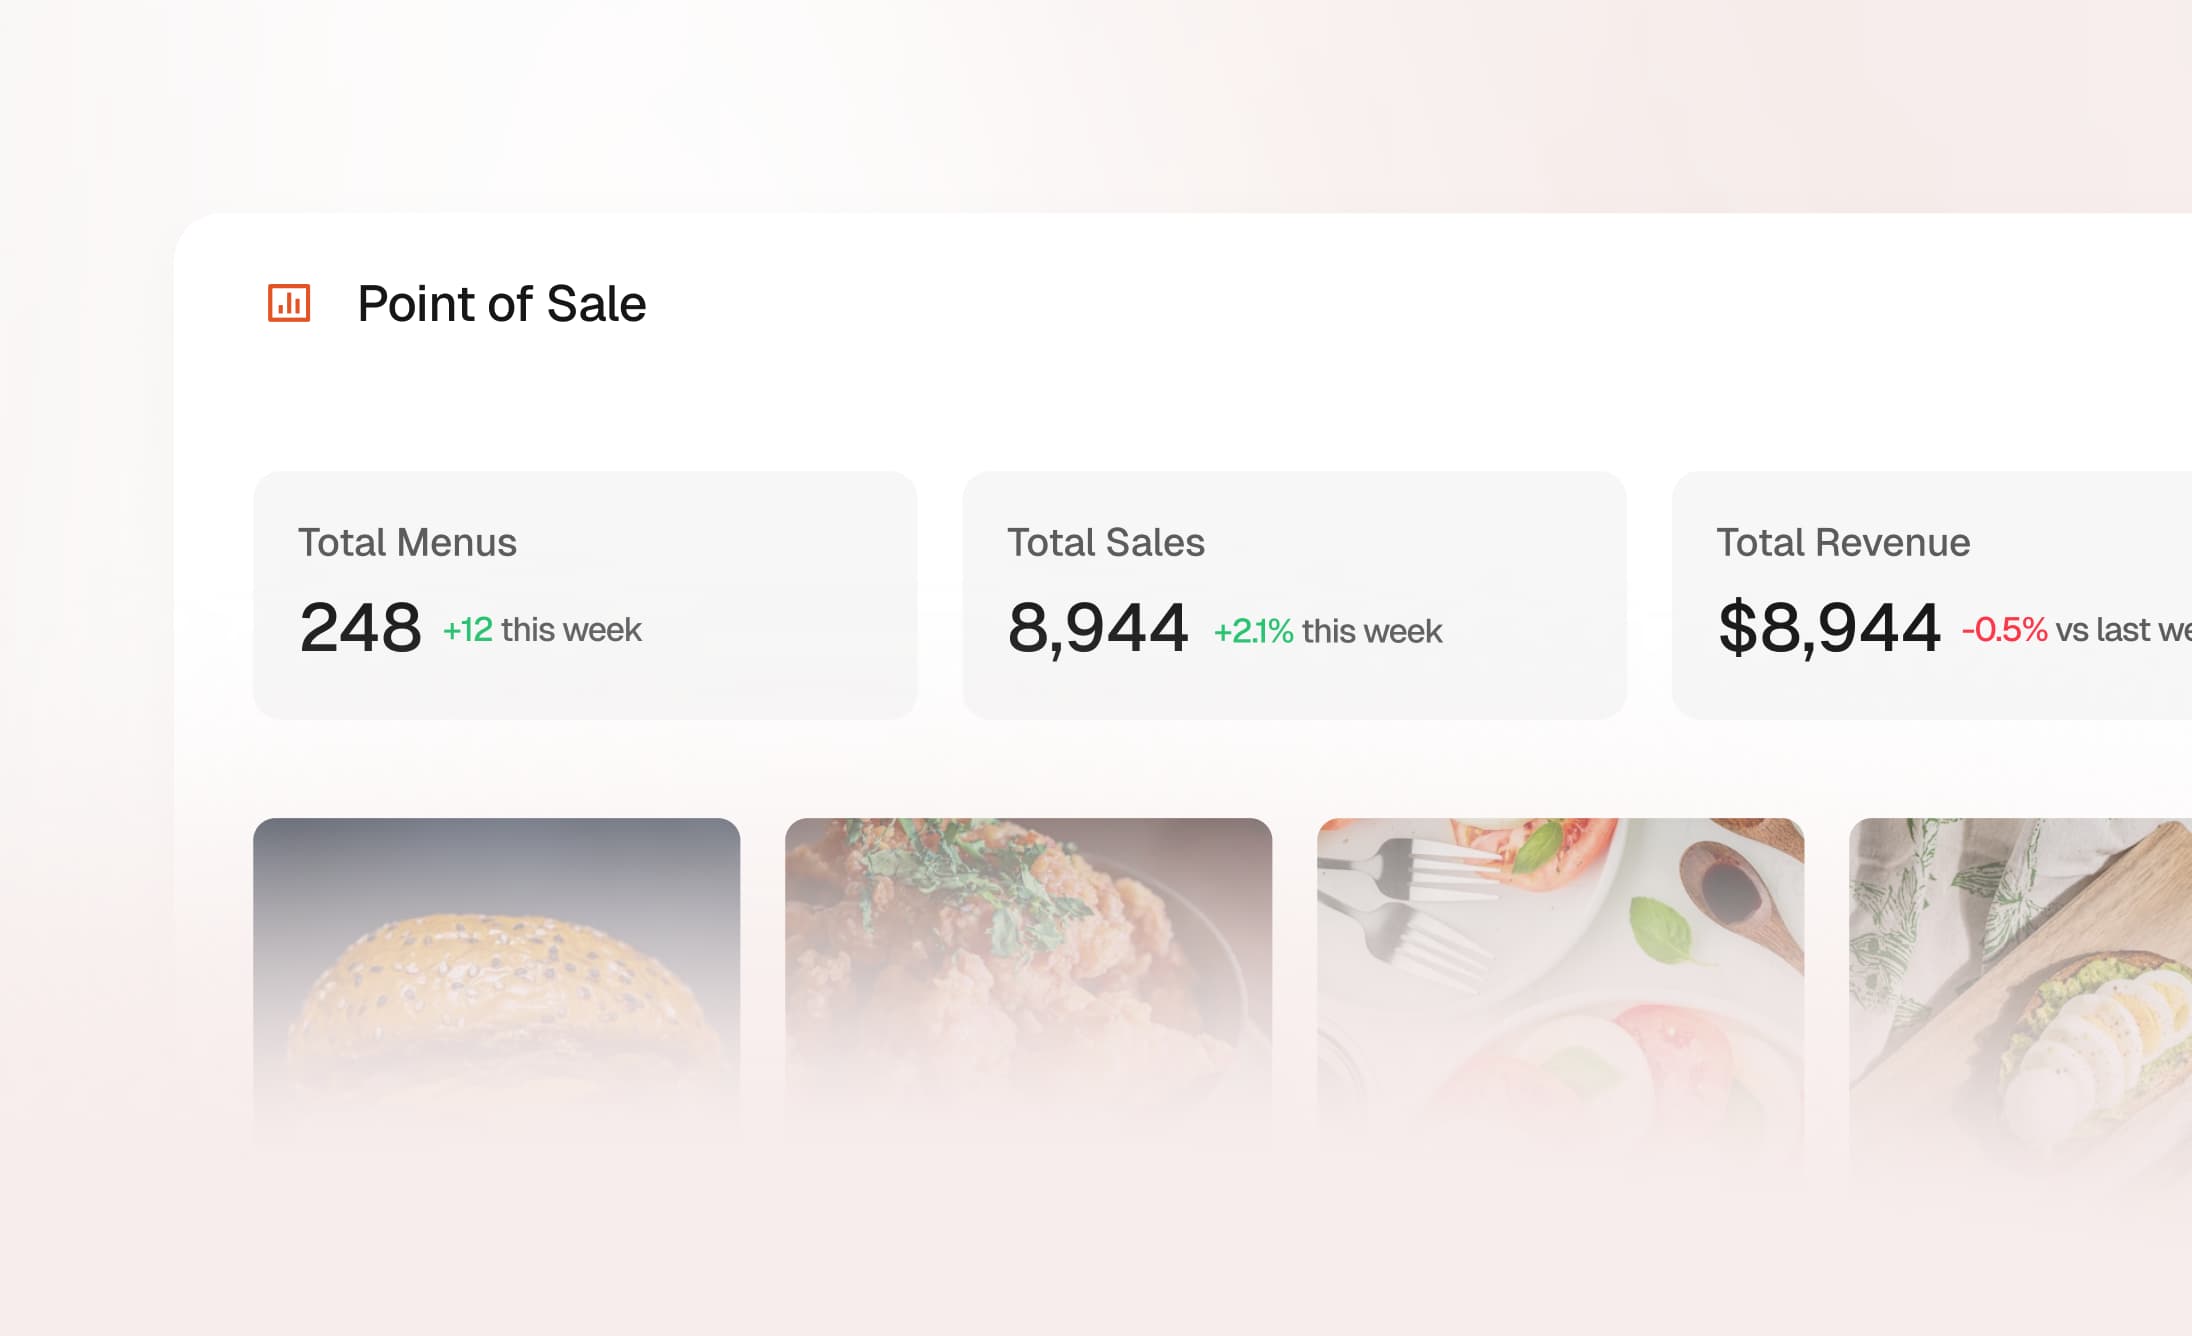This screenshot has height=1336, width=2192.
Task: Click the 8,944 sales figure
Action: point(1097,628)
